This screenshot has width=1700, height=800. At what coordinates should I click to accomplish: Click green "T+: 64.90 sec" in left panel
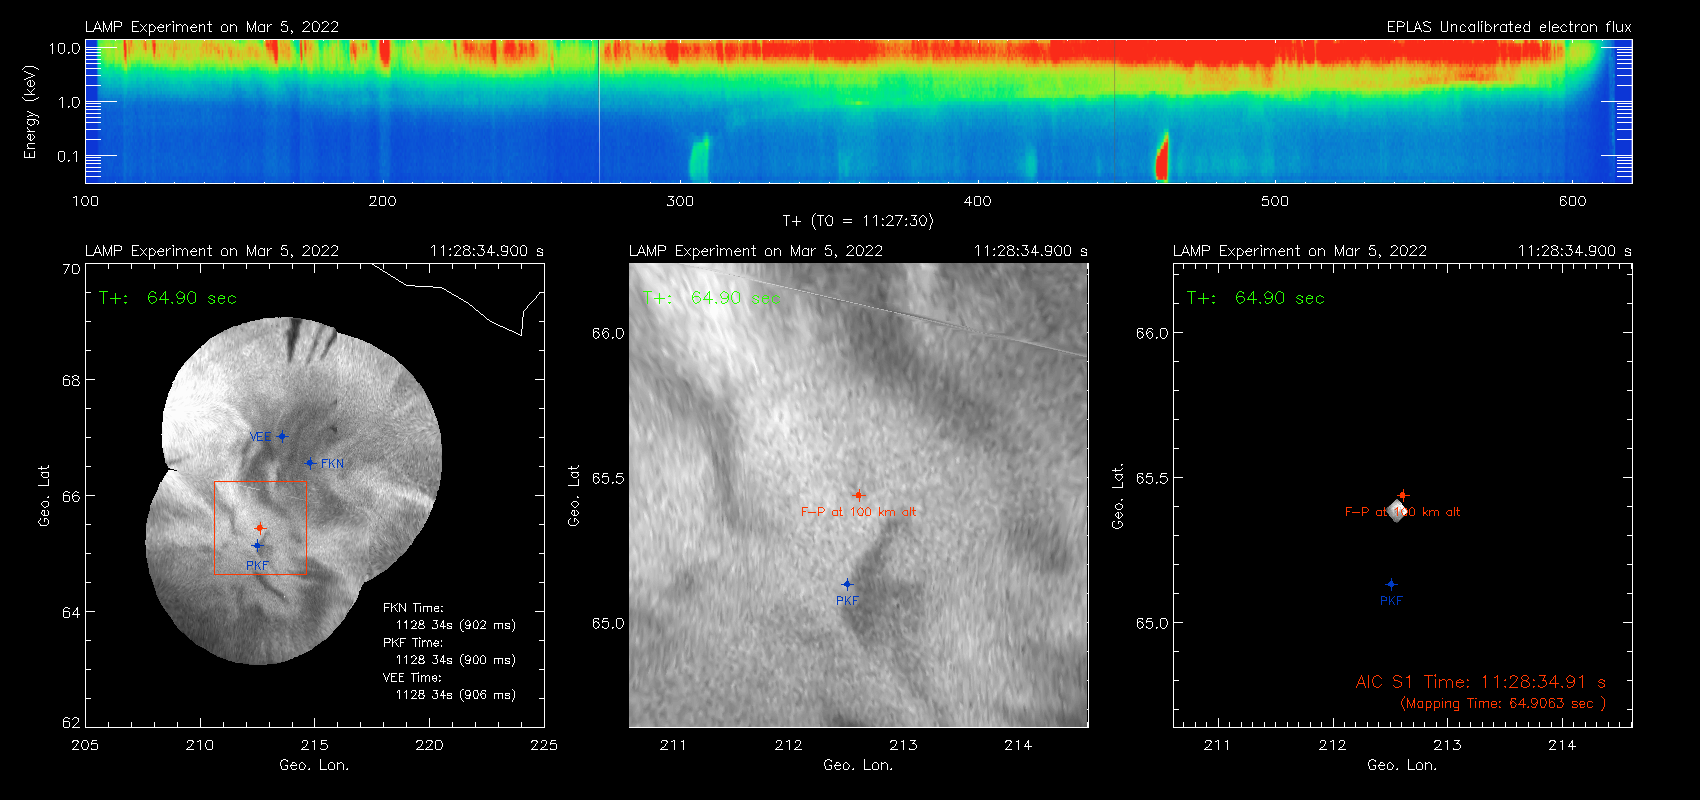pos(167,298)
